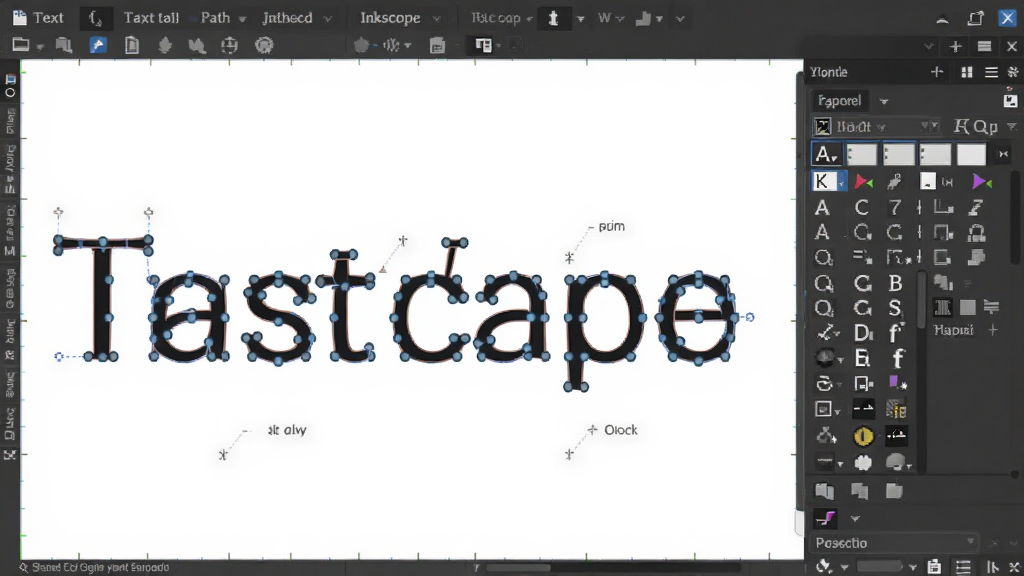
Task: Click the white cloud shape icon
Action: [863, 463]
